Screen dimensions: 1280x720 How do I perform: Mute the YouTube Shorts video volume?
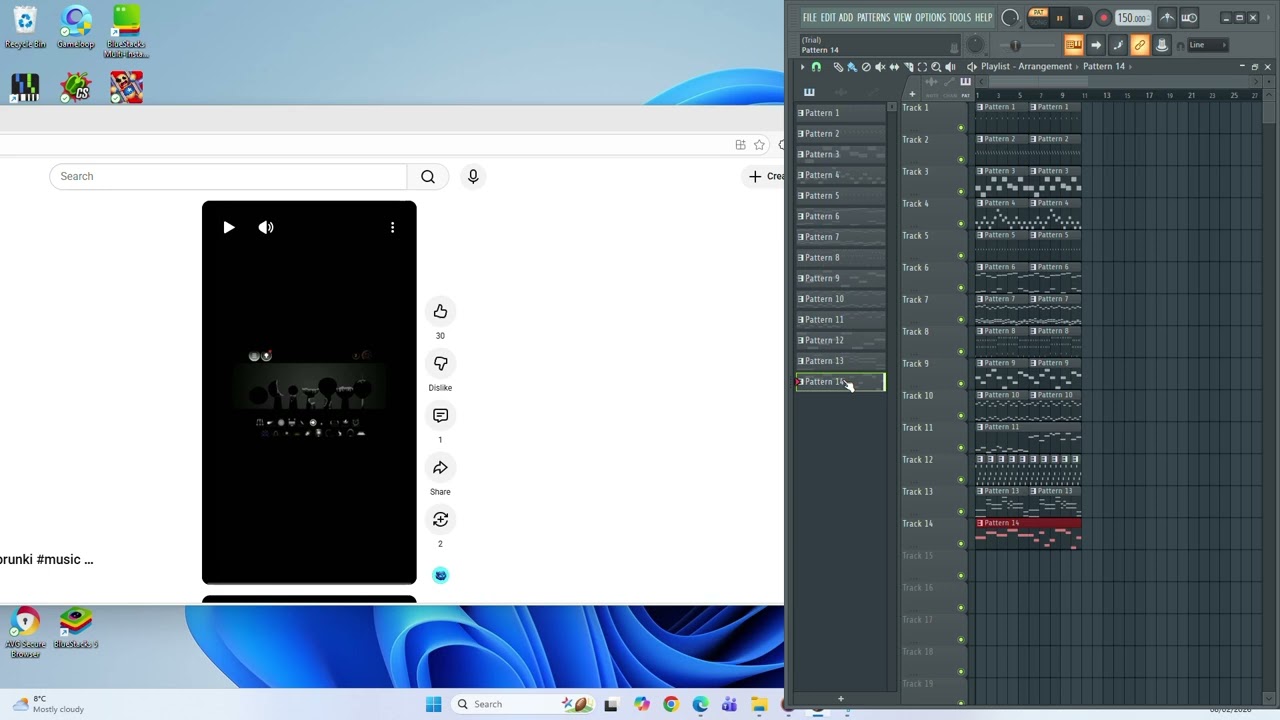coord(266,227)
